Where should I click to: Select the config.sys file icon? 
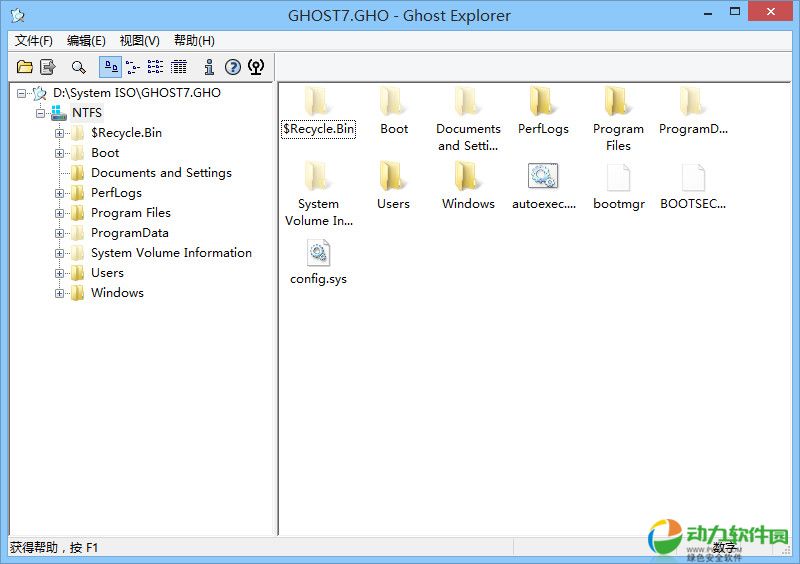coord(318,252)
